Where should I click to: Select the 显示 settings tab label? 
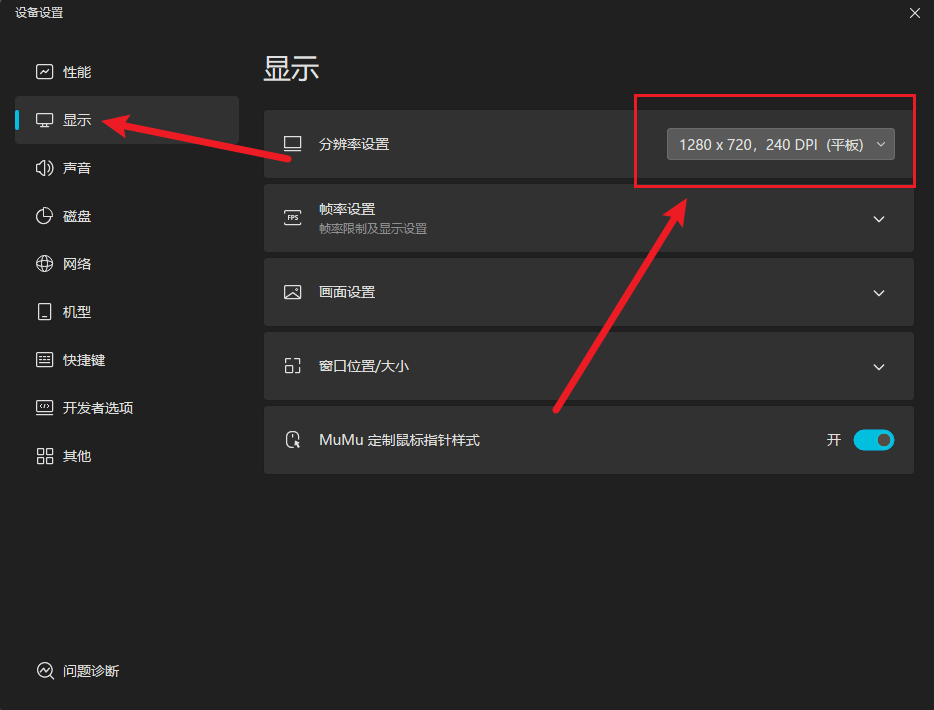click(x=77, y=120)
